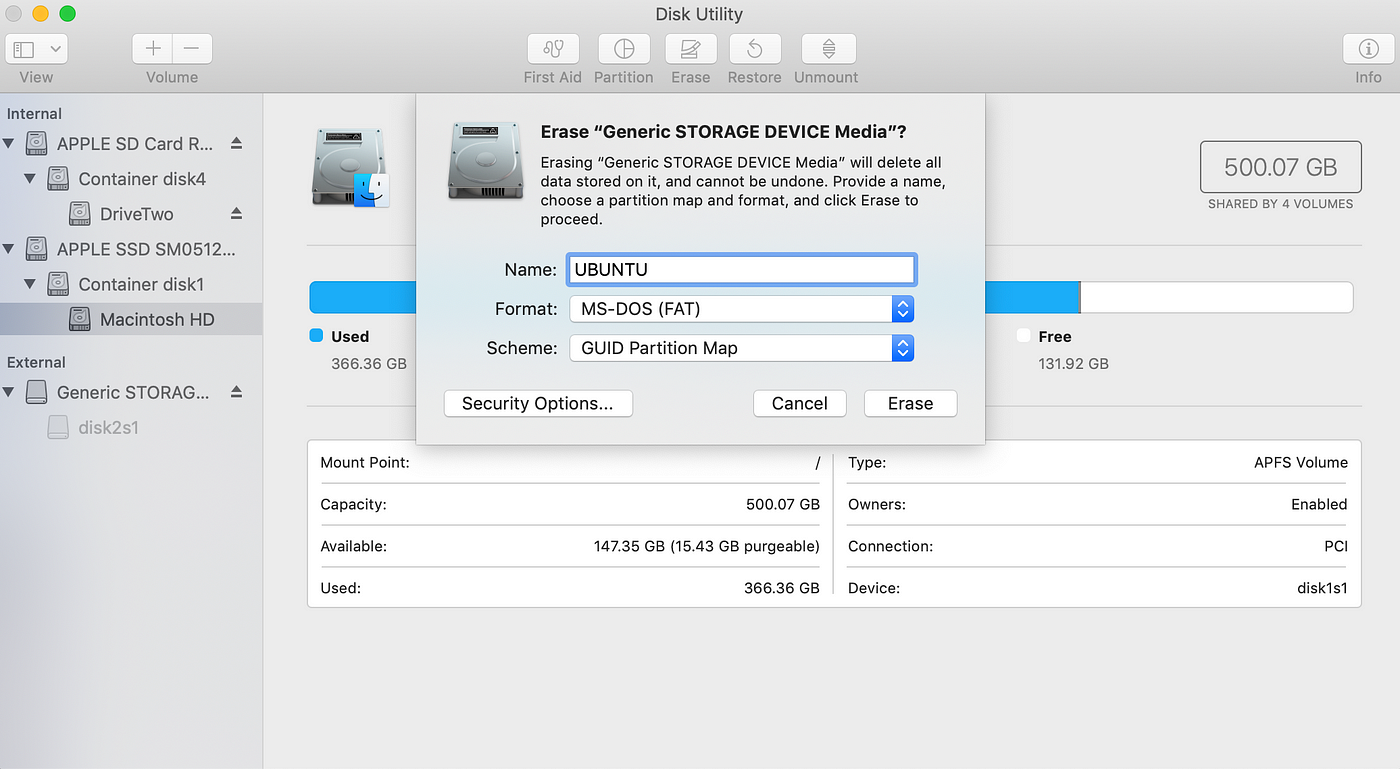Open the Partition tool
This screenshot has height=769, width=1400.
[x=624, y=48]
